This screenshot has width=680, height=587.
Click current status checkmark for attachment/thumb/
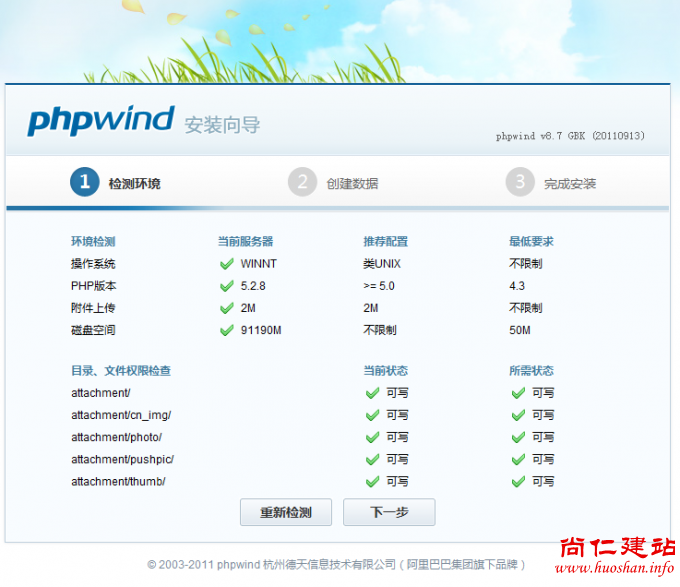[372, 481]
